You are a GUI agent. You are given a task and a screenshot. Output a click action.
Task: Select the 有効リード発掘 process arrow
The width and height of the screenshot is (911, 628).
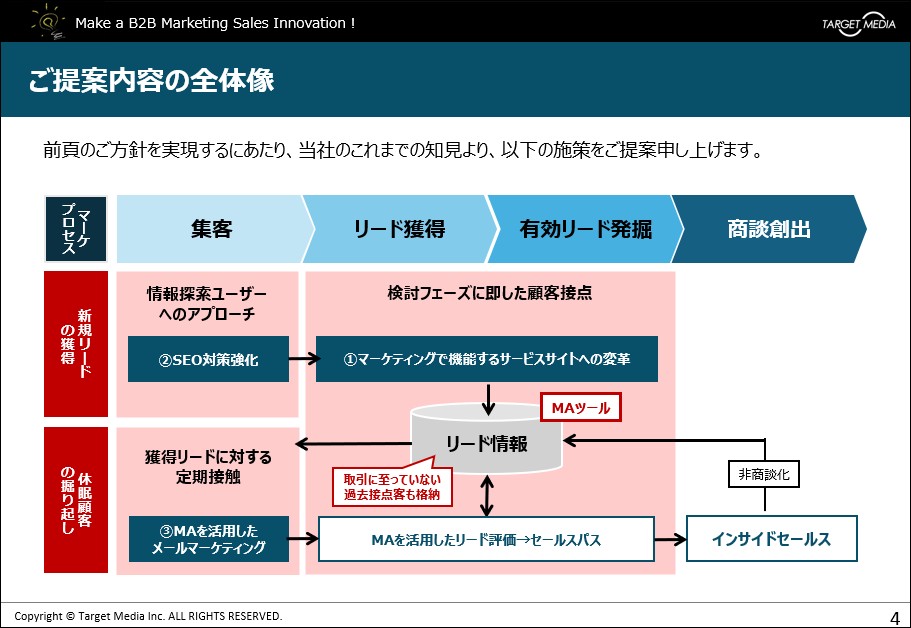(585, 229)
